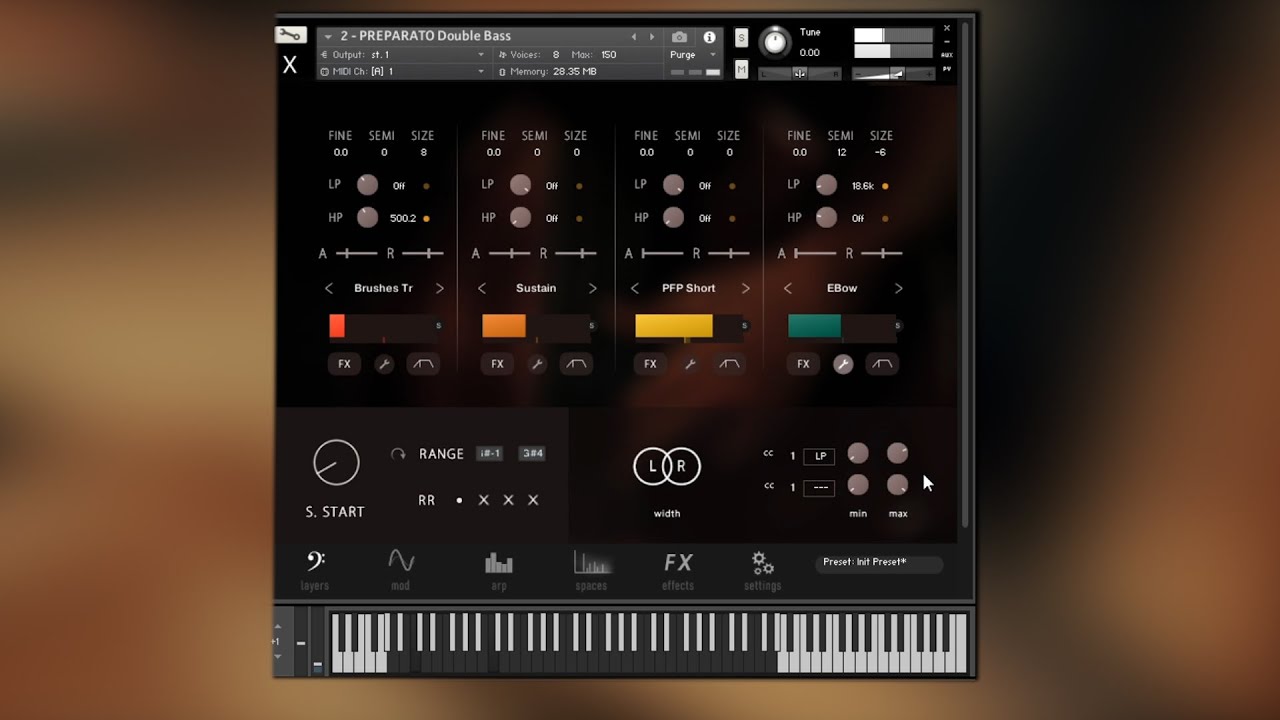The image size is (1280, 720).
Task: Switch to the spaces tab
Action: click(x=591, y=570)
